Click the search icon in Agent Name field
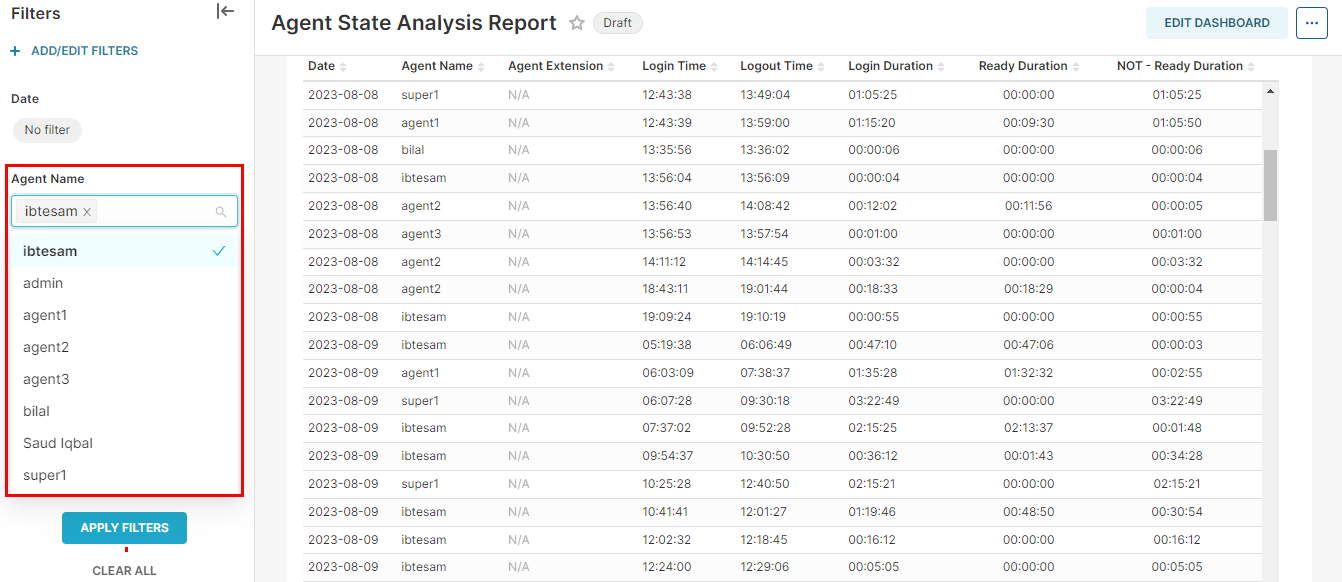This screenshot has width=1342, height=582. pyautogui.click(x=220, y=211)
